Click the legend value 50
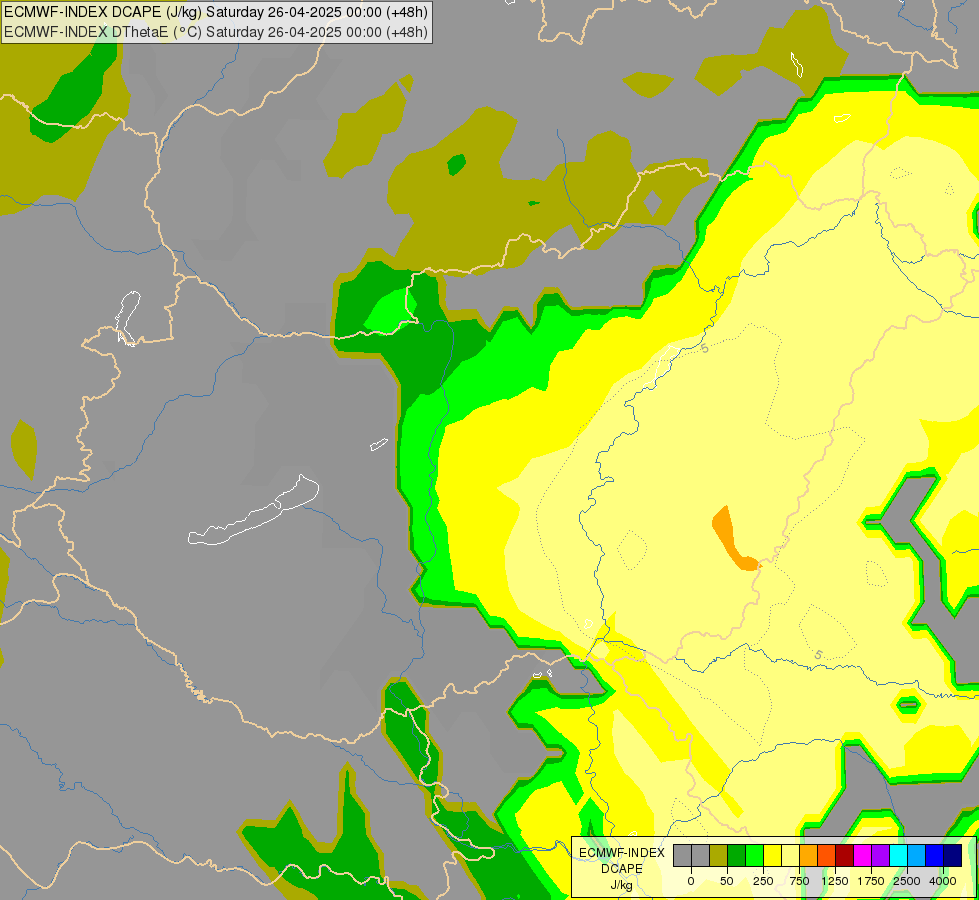979x900 pixels. (727, 881)
